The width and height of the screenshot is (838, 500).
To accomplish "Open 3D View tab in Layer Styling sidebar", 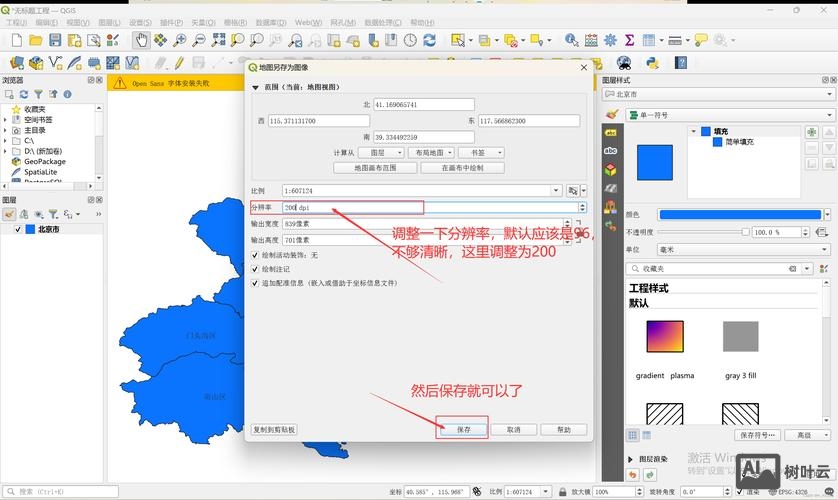I will 610,170.
